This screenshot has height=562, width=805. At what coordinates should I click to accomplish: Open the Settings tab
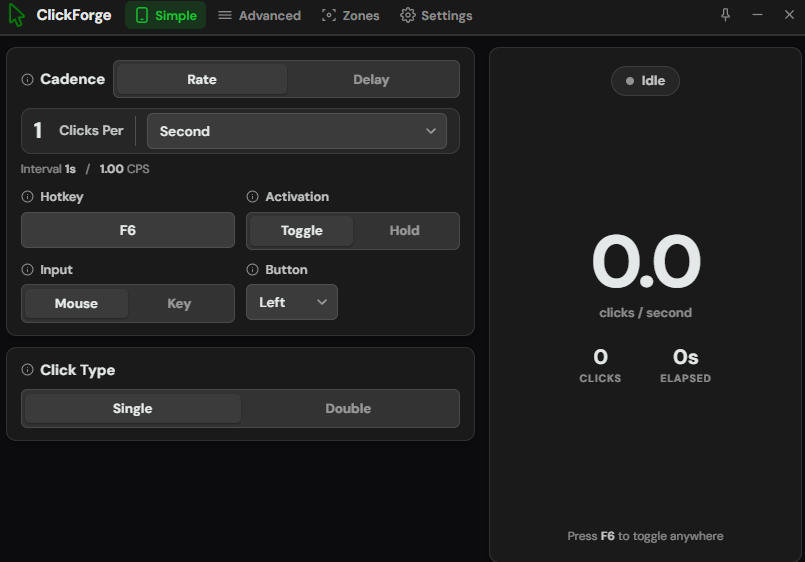tap(436, 15)
